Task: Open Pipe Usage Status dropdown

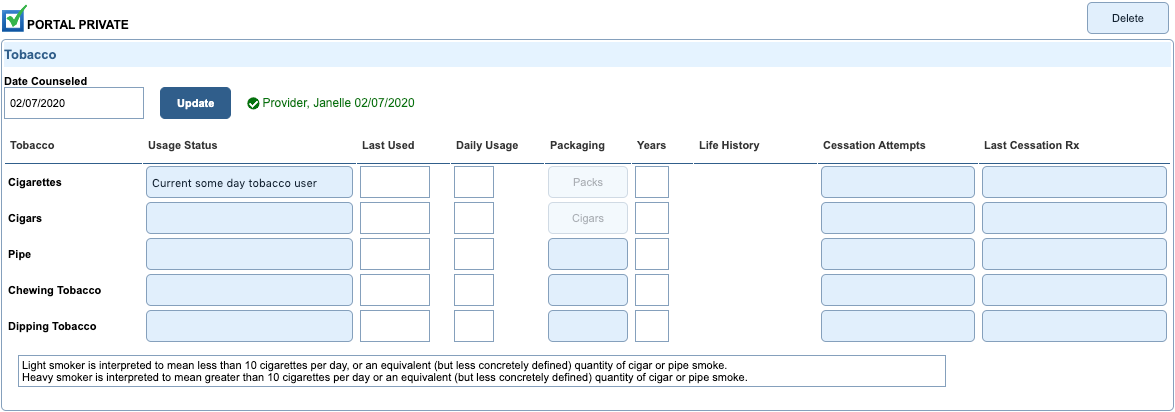Action: [249, 254]
